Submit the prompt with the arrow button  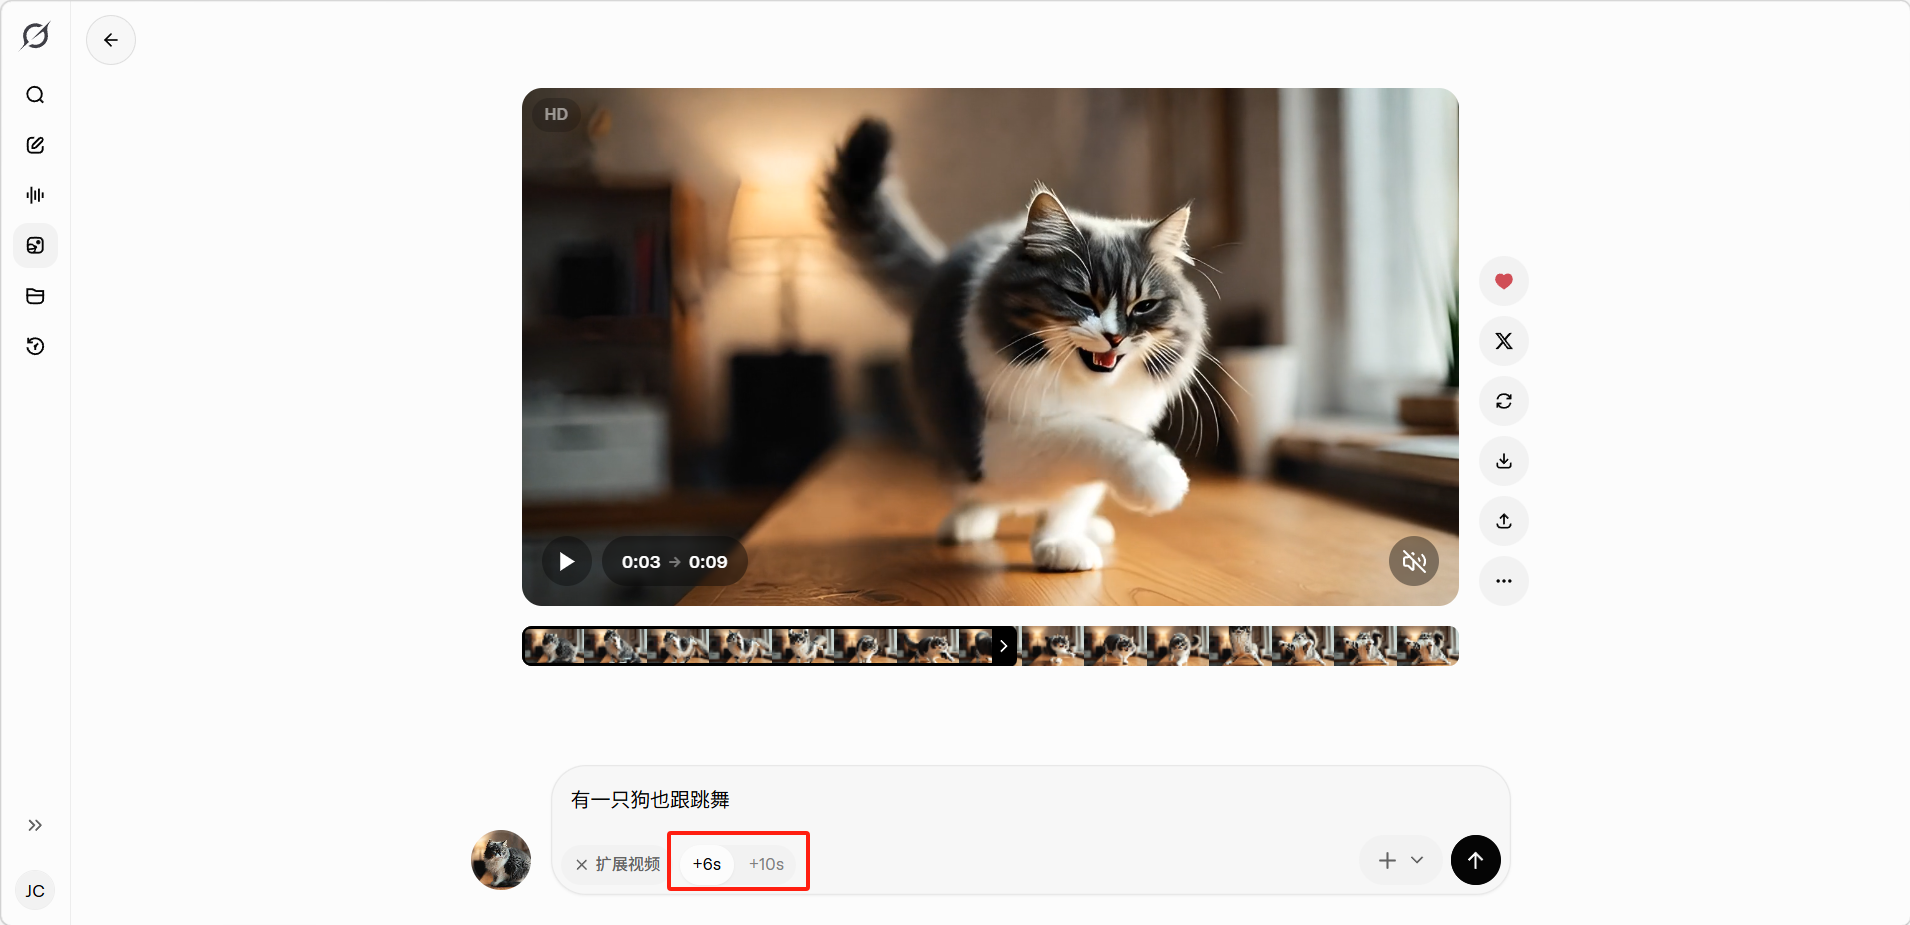(1475, 860)
